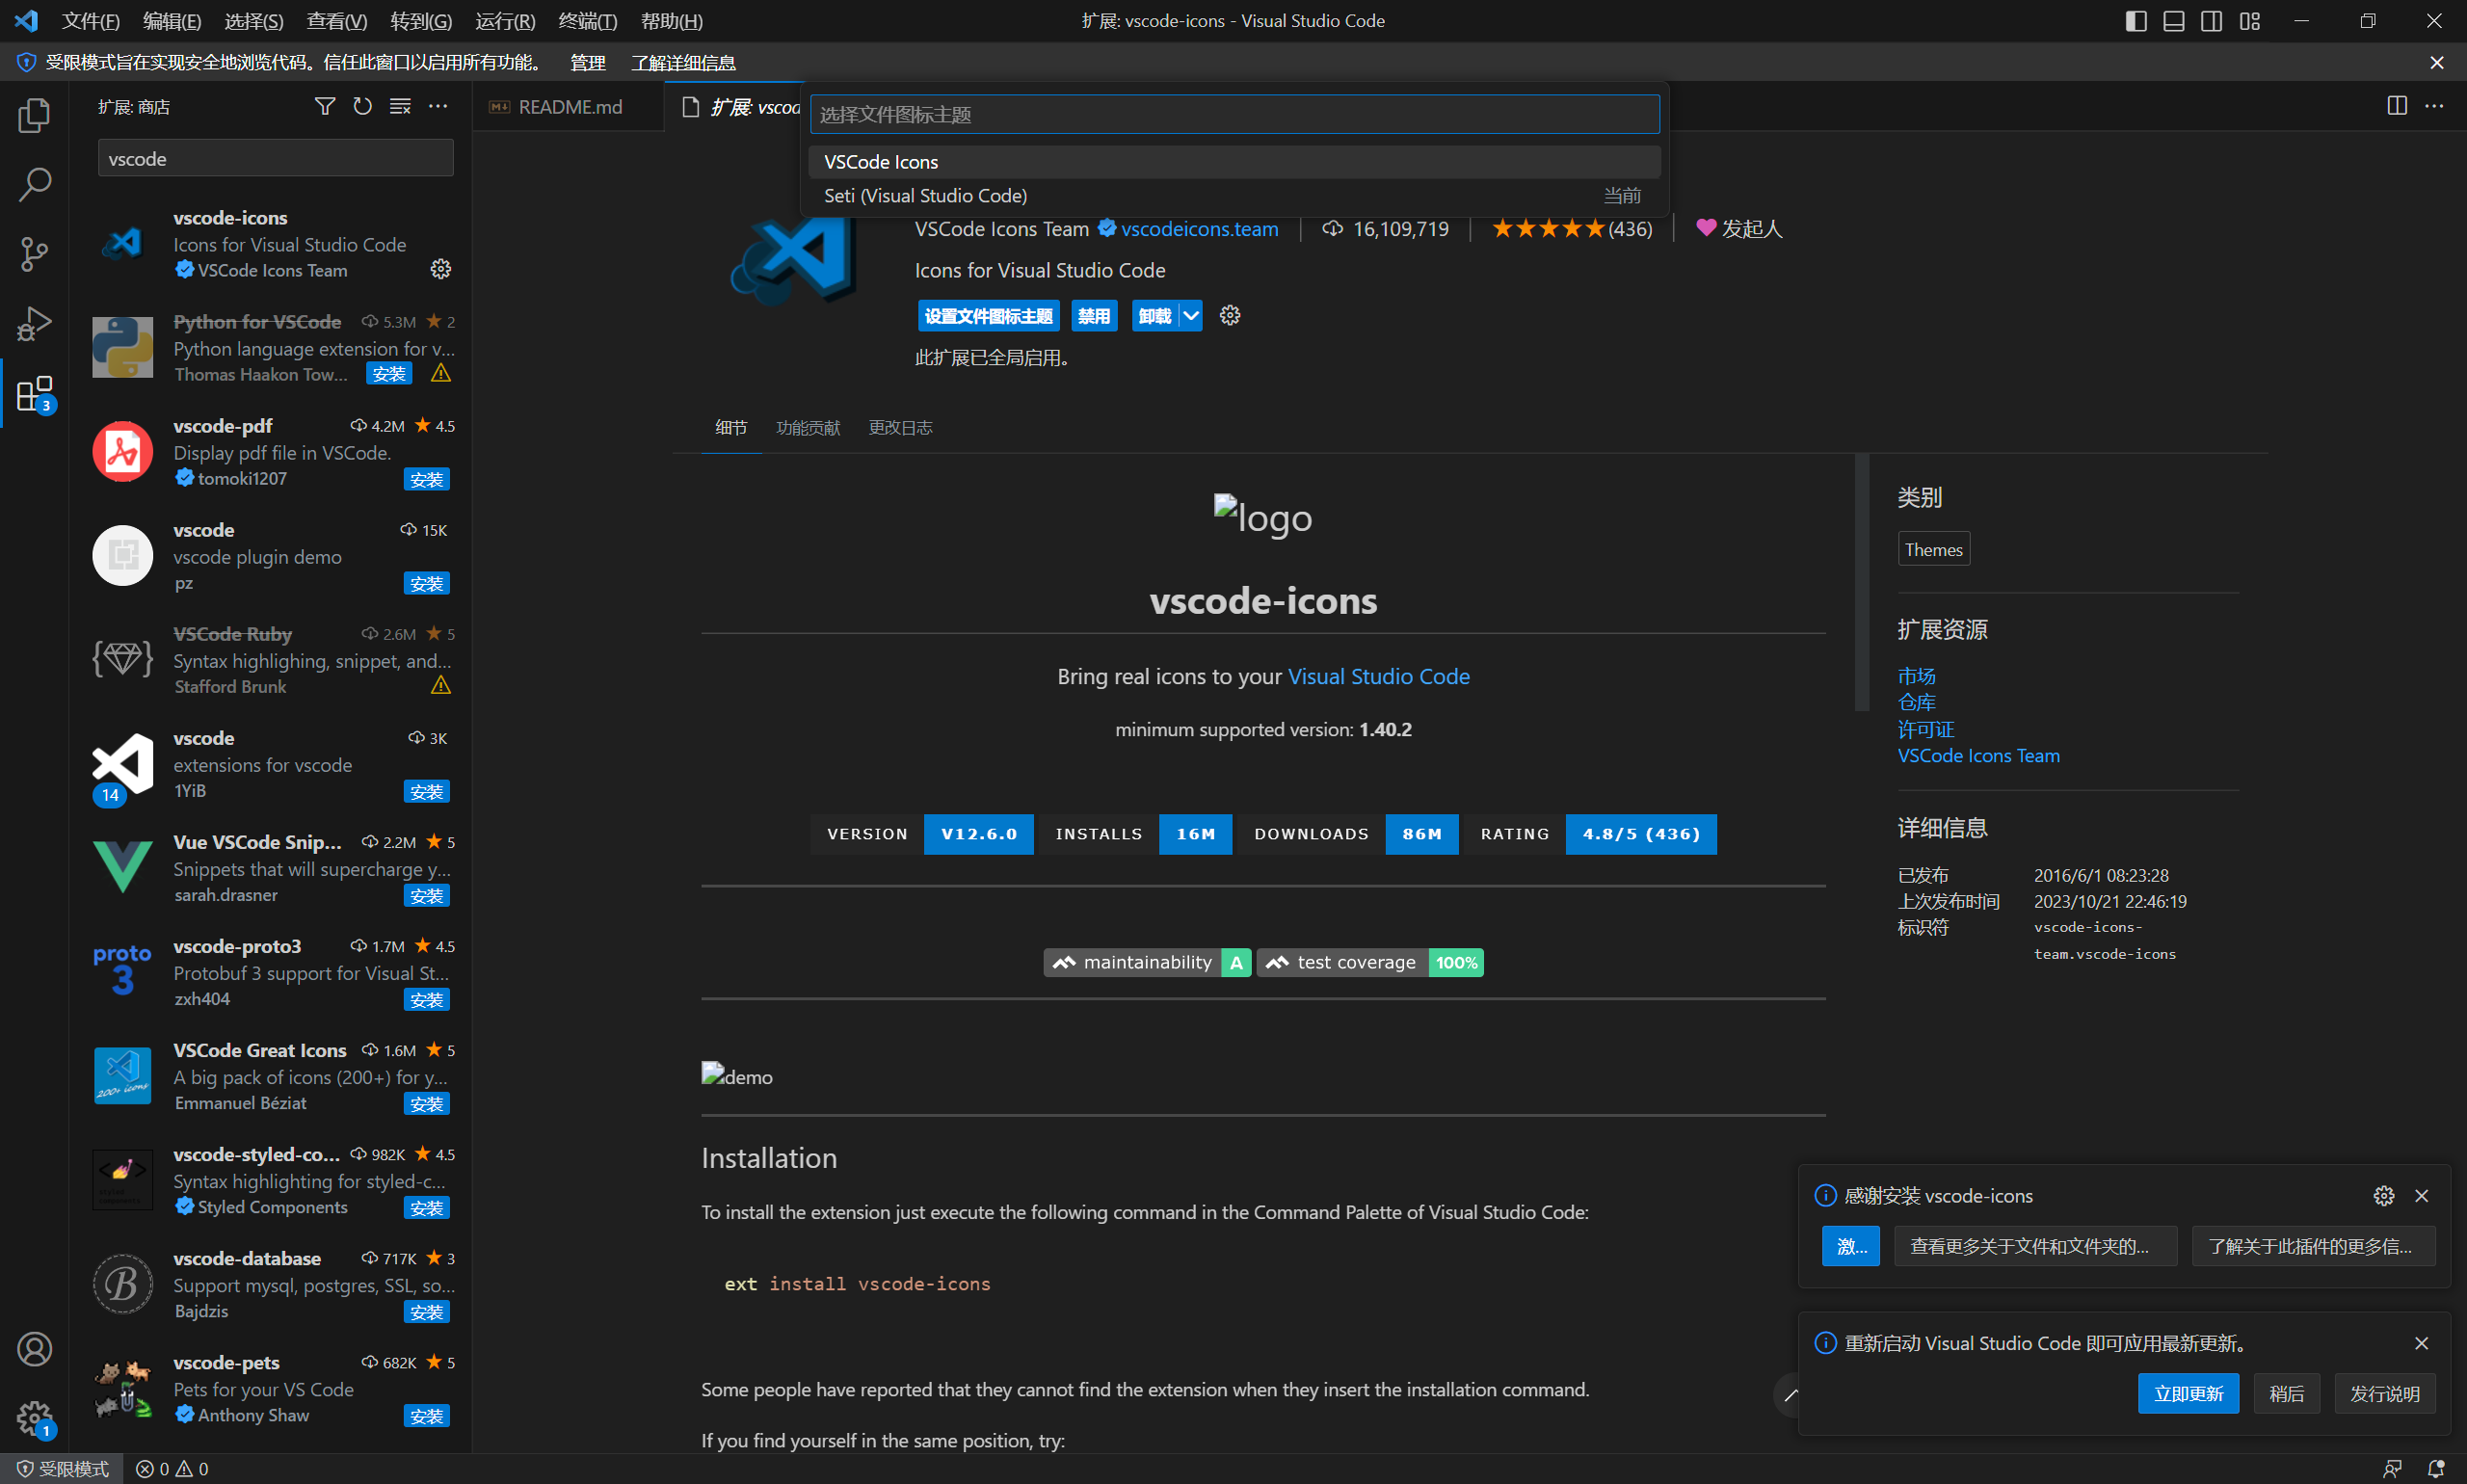The height and width of the screenshot is (1484, 2467).
Task: Click errors and warnings status indicator
Action: (x=172, y=1469)
